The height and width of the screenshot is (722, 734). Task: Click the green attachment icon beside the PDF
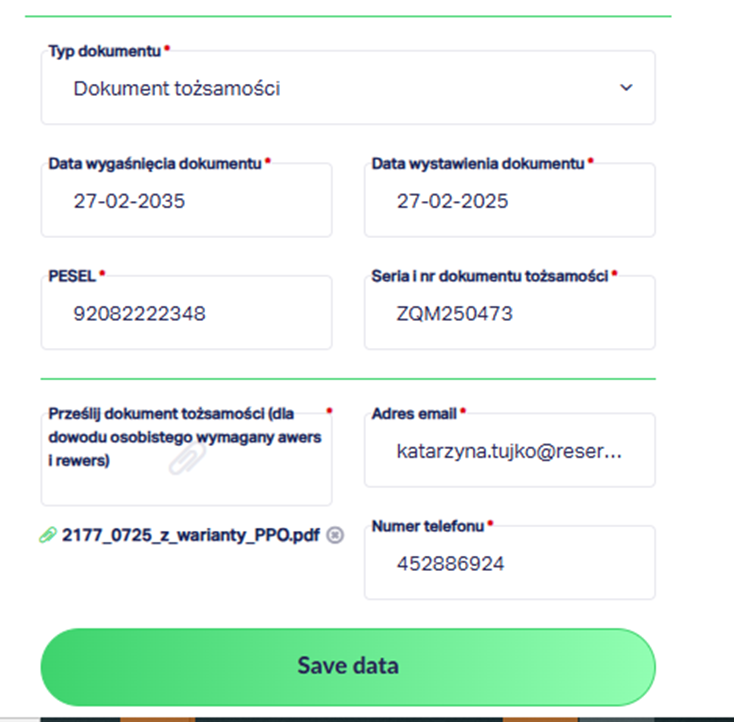(x=48, y=535)
